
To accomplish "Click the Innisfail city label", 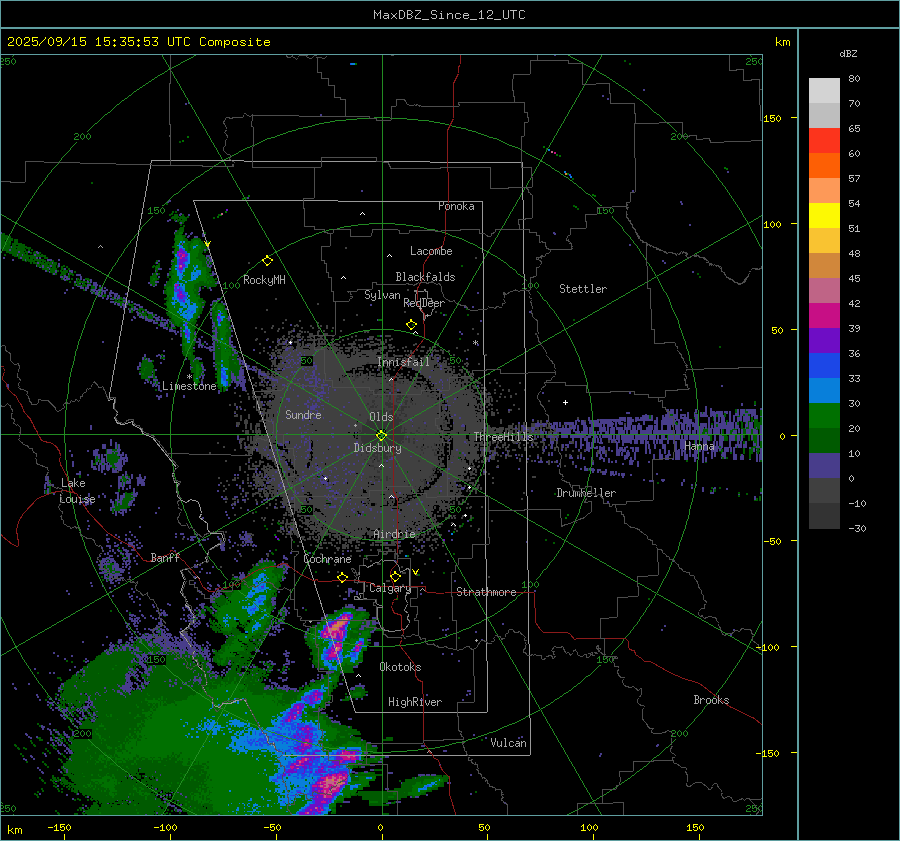I will (x=404, y=362).
